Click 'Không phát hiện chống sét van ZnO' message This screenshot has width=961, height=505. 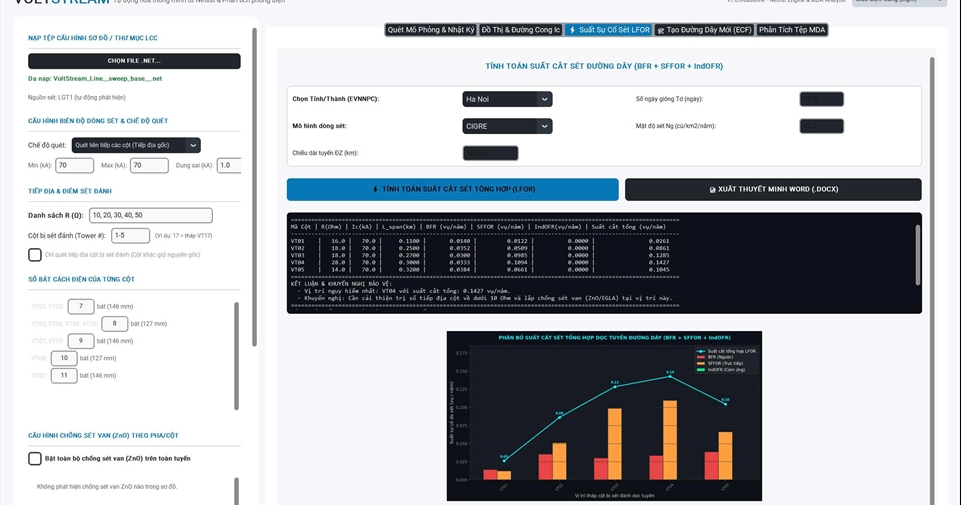click(x=107, y=487)
